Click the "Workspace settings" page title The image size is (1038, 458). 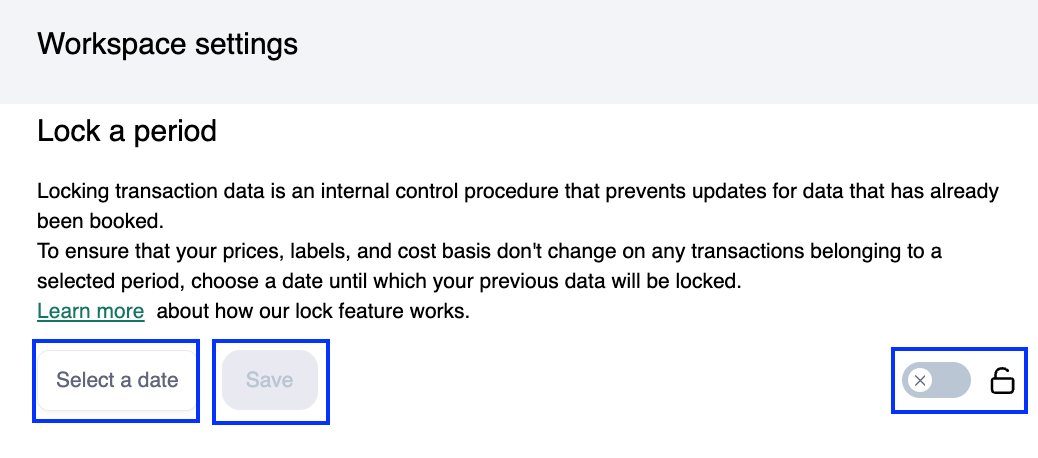(x=167, y=45)
